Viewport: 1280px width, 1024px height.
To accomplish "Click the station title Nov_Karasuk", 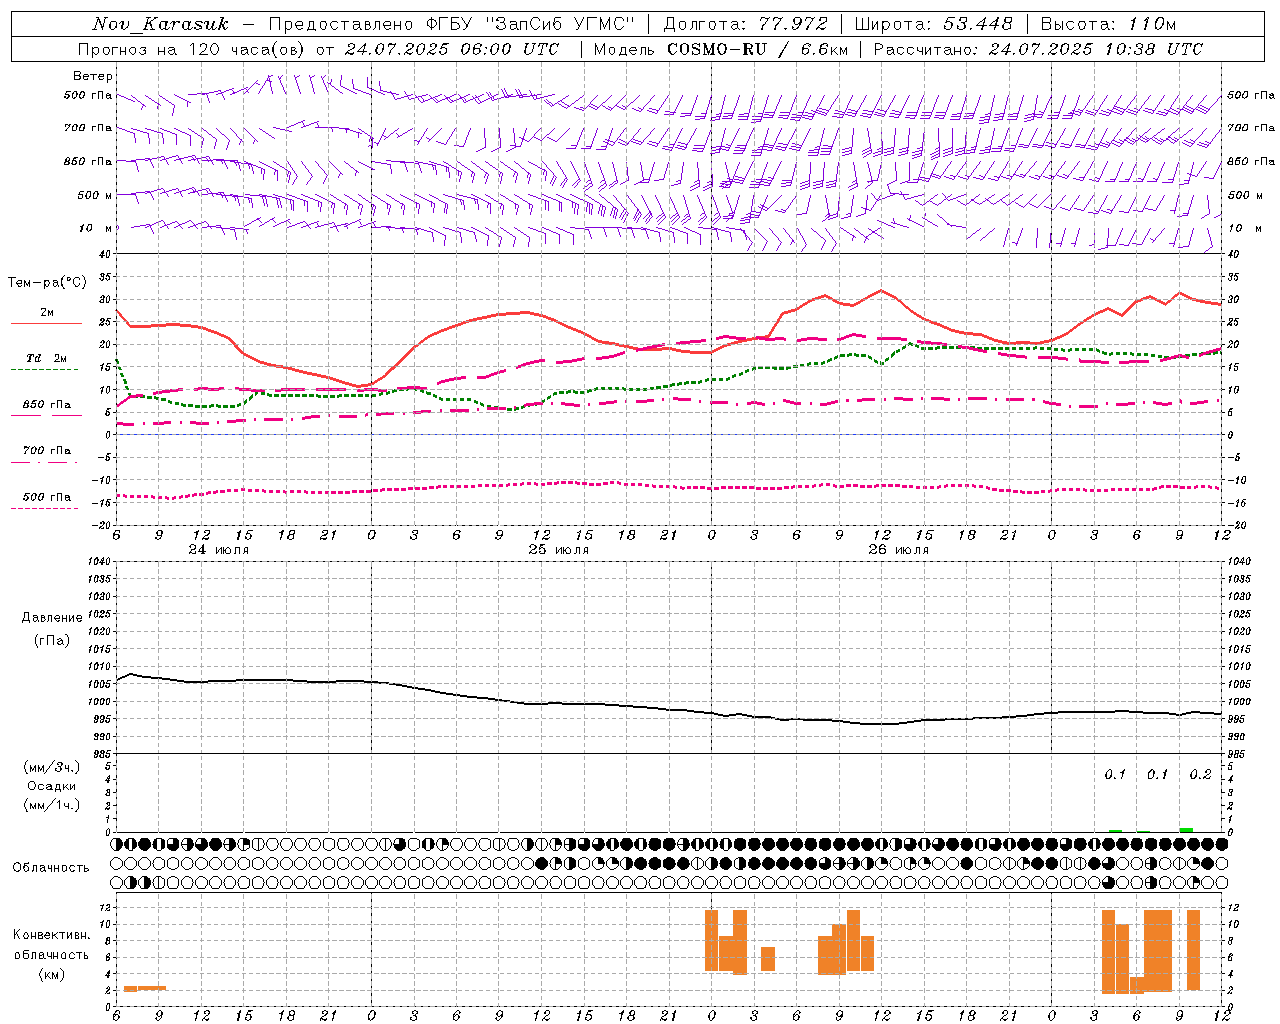I will tap(159, 24).
